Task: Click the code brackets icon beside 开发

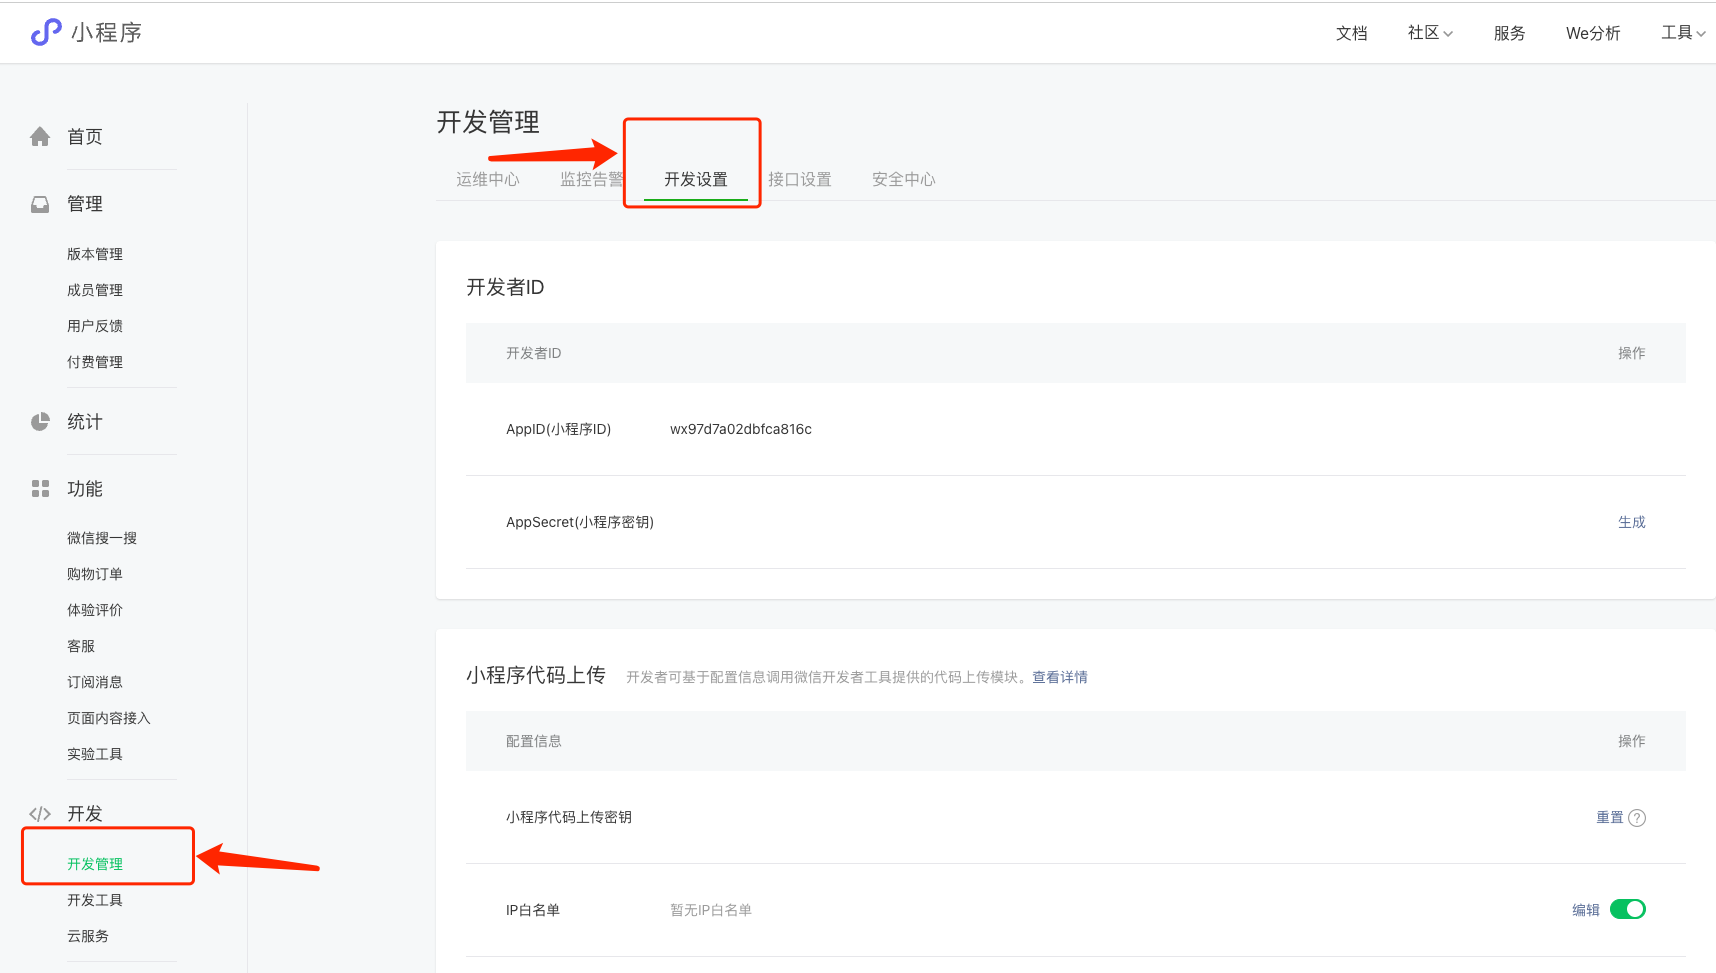Action: point(40,814)
